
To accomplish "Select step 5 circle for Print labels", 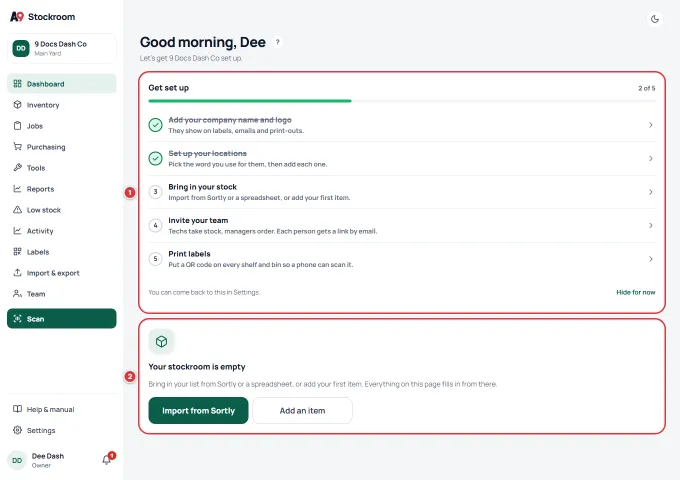I will (x=155, y=259).
